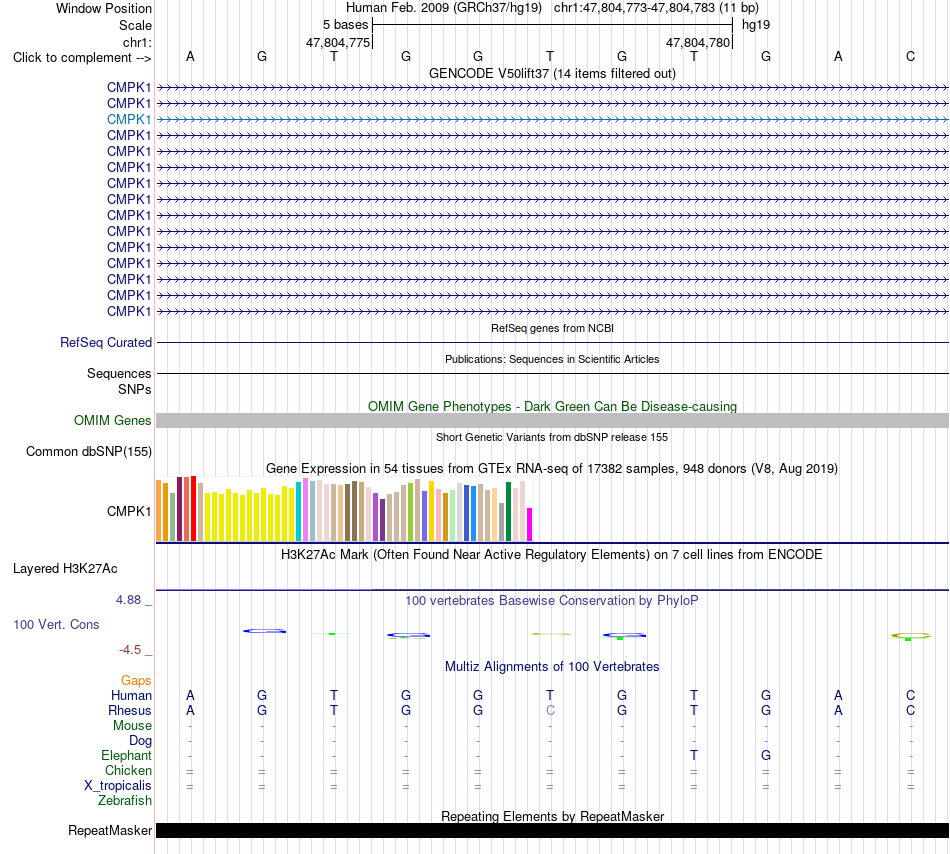Image resolution: width=950 pixels, height=854 pixels.
Task: Open the Layered H3K27Ac track label
Action: [x=65, y=569]
